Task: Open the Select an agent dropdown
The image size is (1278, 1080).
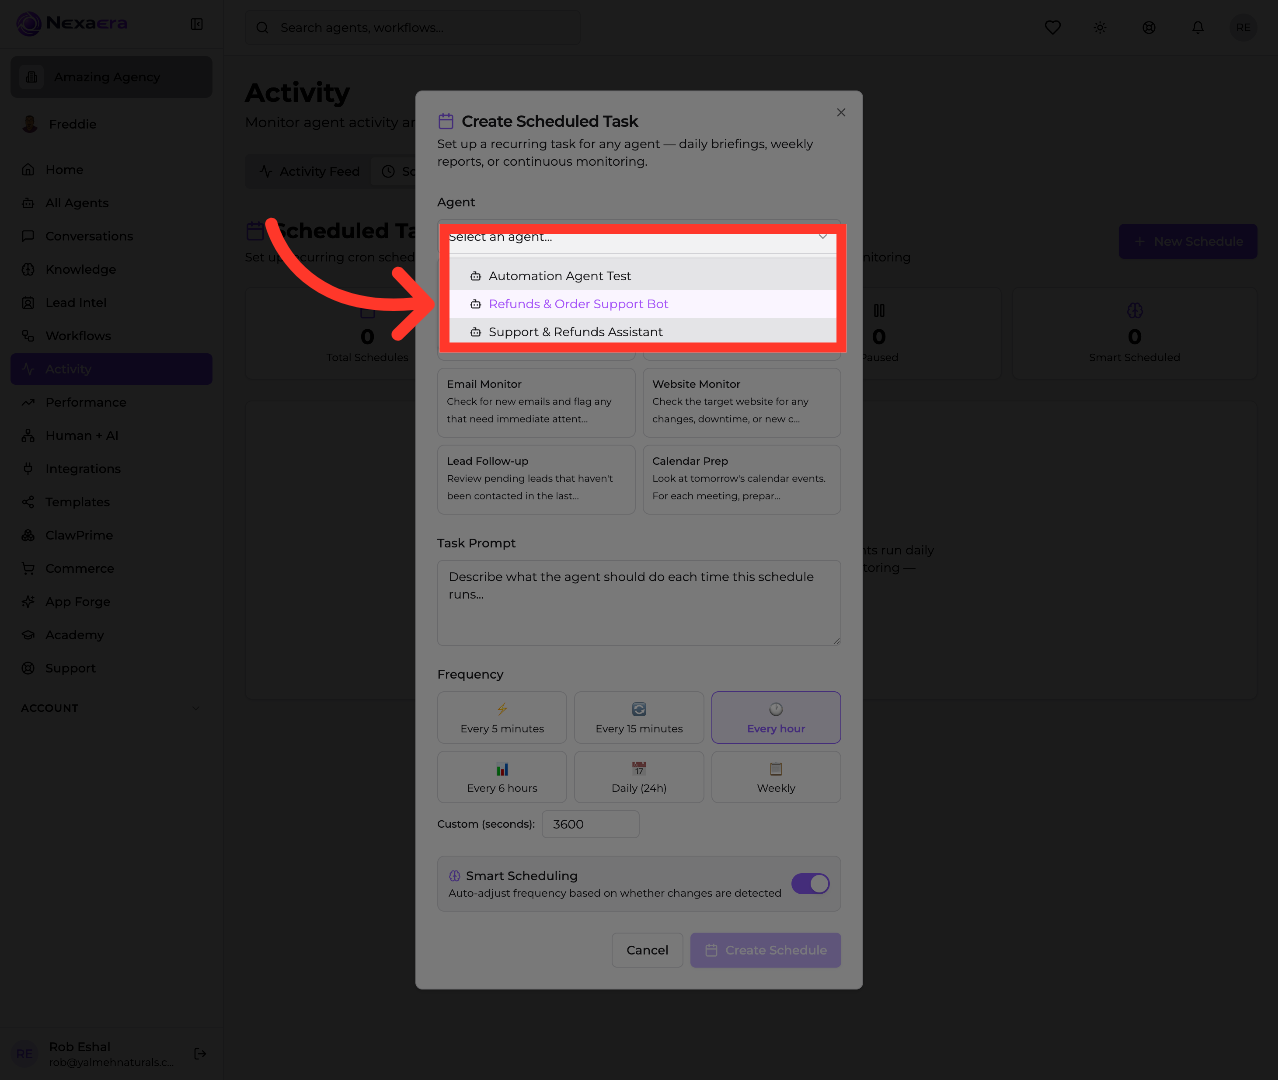Action: (x=639, y=237)
